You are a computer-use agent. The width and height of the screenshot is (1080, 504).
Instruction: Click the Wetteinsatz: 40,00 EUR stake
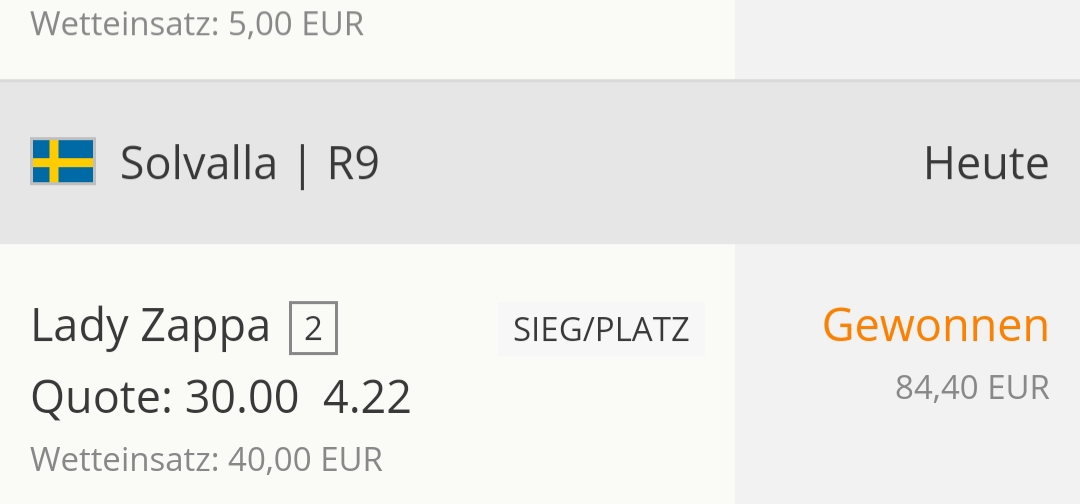[x=207, y=459]
